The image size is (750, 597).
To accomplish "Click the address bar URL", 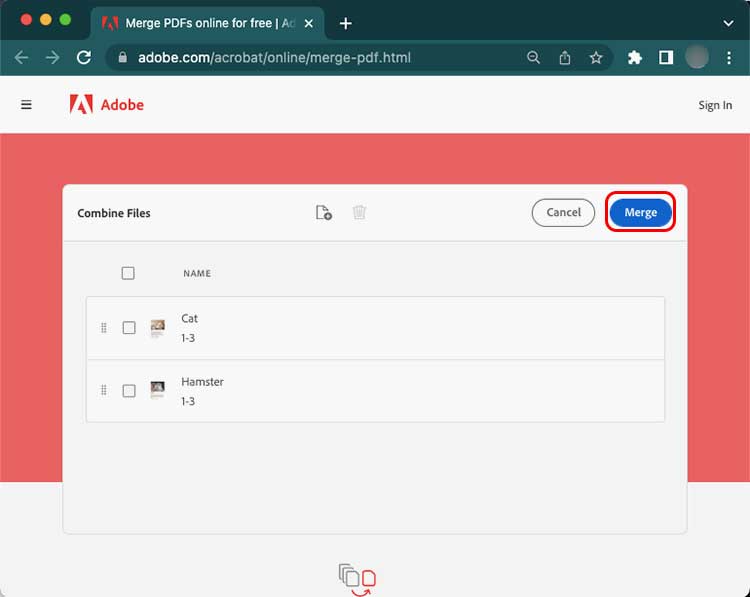I will pyautogui.click(x=274, y=58).
